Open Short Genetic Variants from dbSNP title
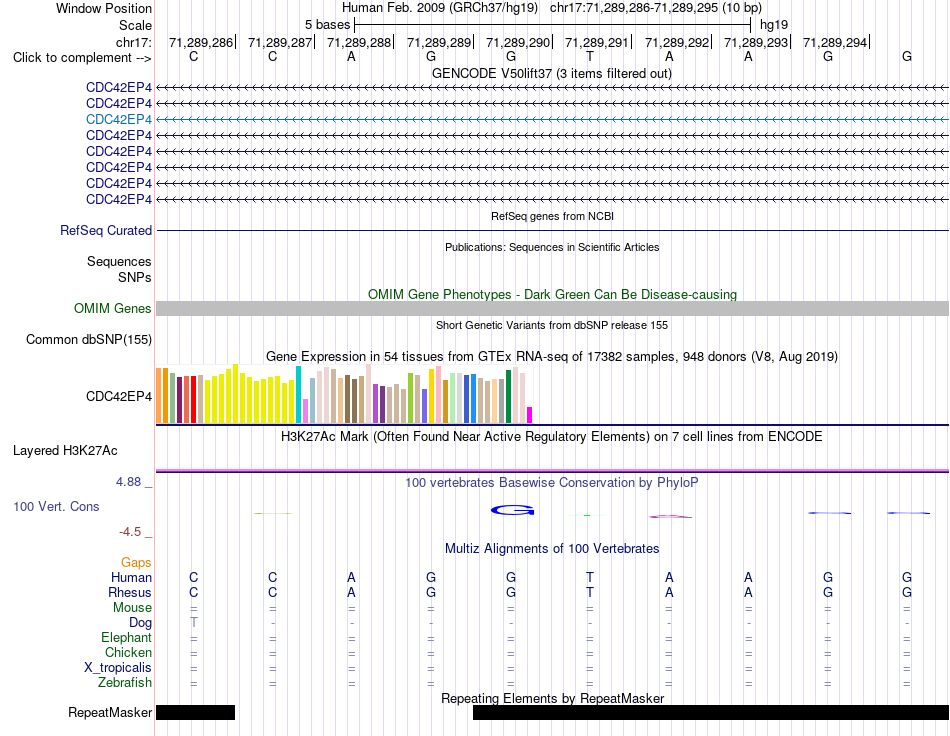The height and width of the screenshot is (736, 950). pos(552,325)
